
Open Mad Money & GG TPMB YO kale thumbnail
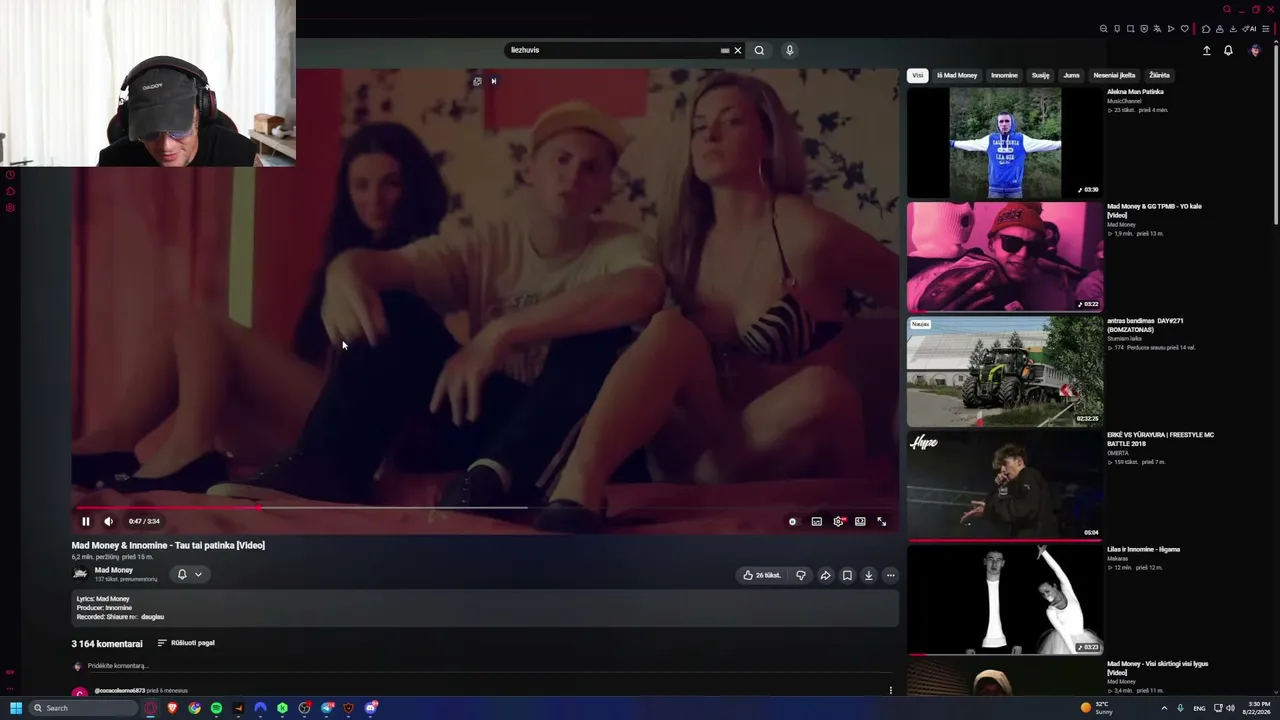click(1005, 257)
